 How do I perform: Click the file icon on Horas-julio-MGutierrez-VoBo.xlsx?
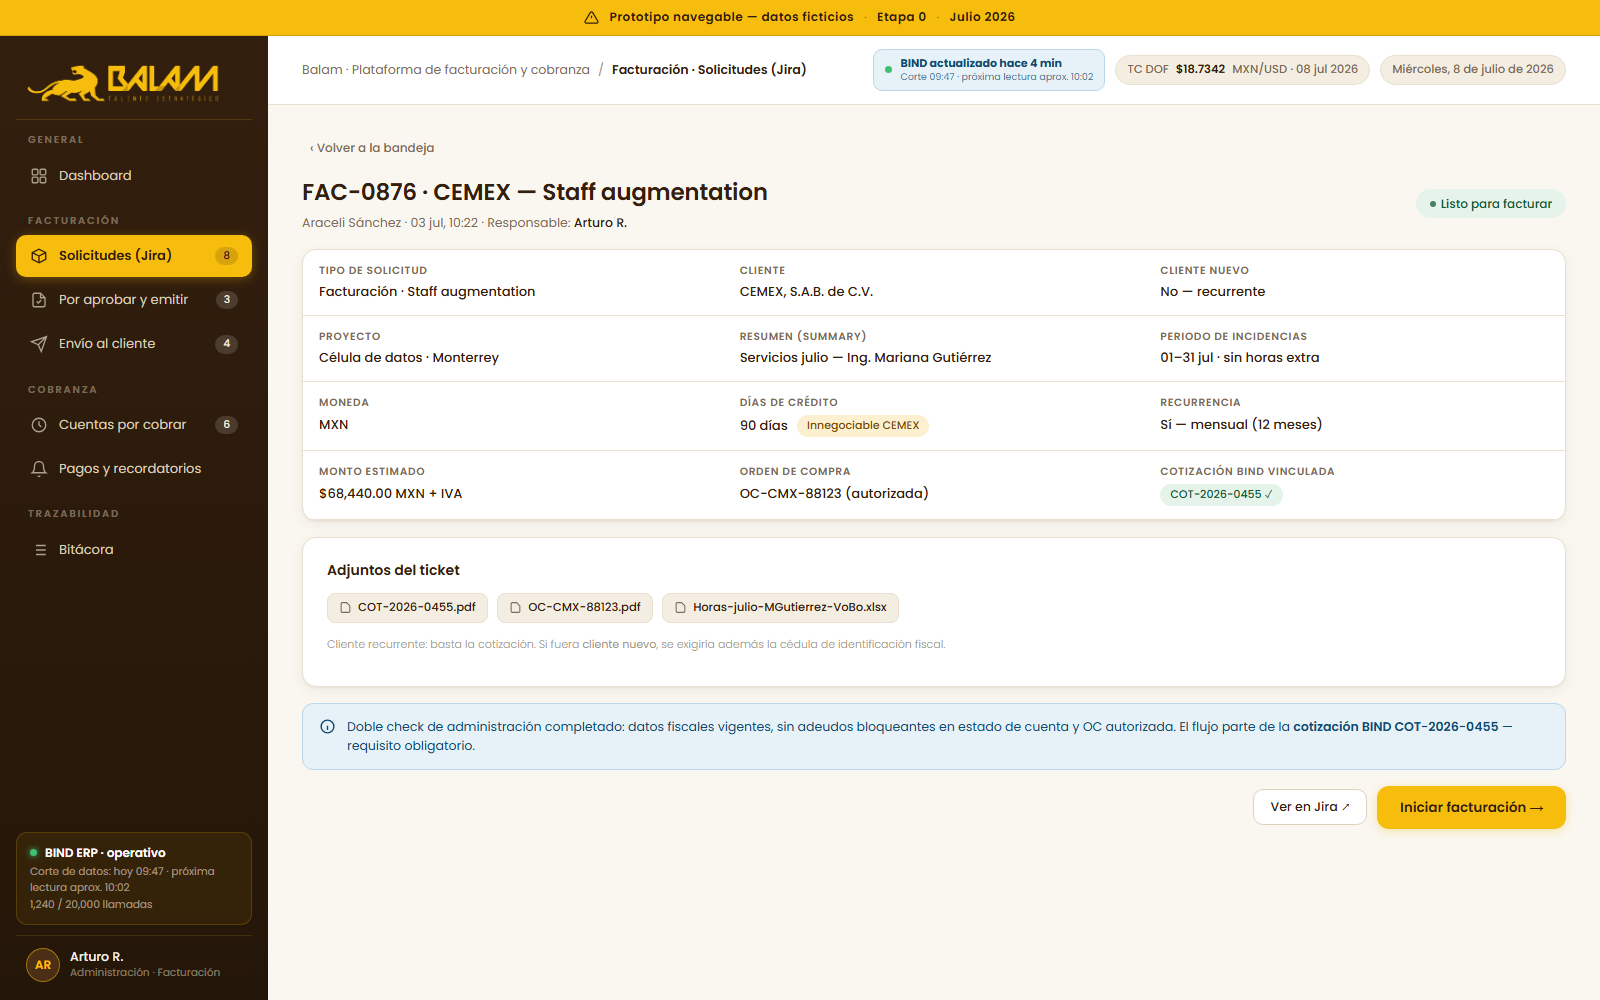click(x=680, y=608)
